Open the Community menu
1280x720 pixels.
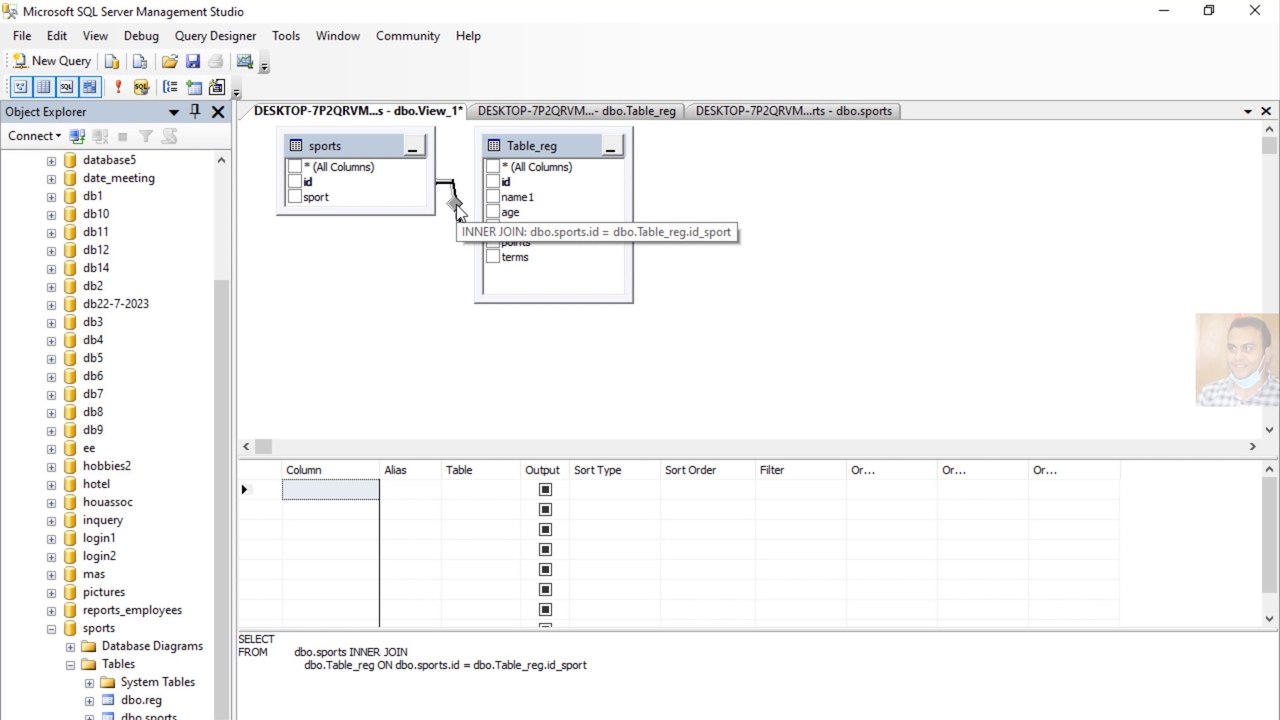point(408,36)
